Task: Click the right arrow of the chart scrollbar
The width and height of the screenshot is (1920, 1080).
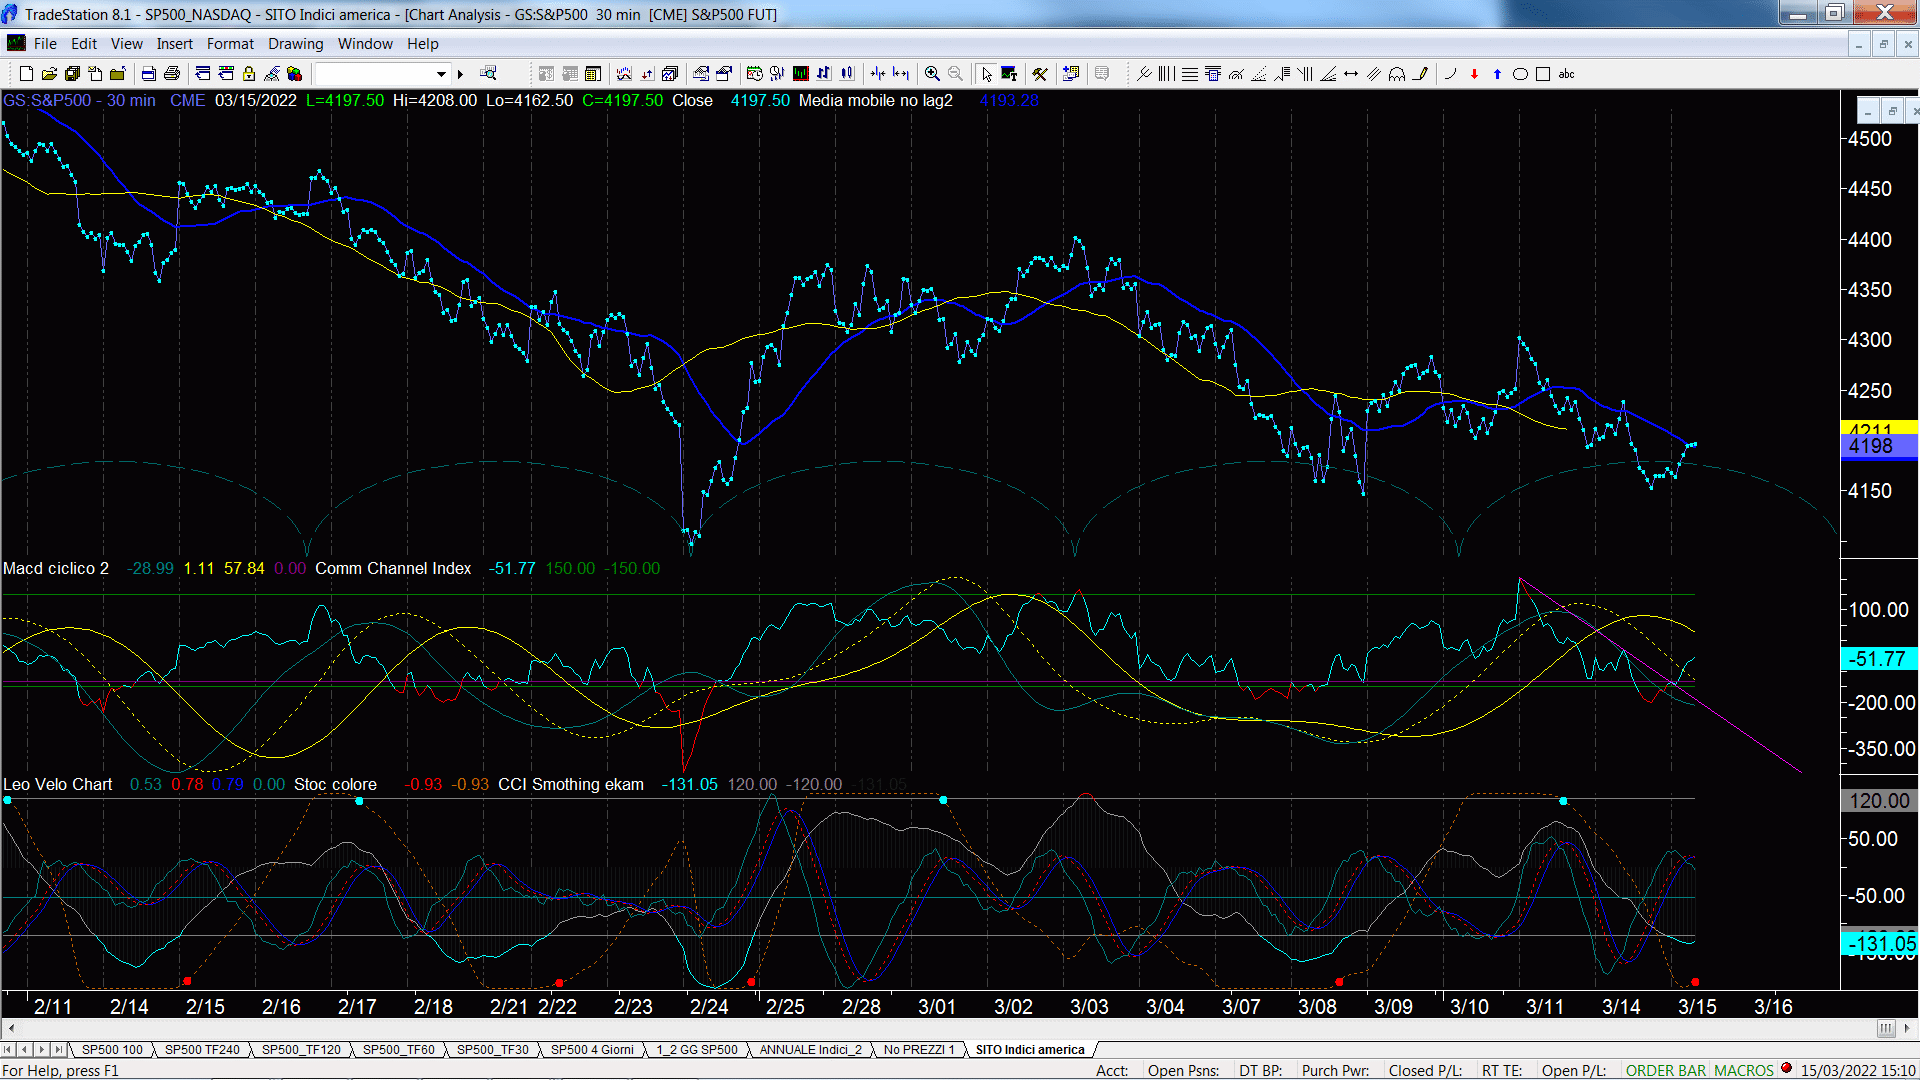Action: (x=1907, y=1028)
